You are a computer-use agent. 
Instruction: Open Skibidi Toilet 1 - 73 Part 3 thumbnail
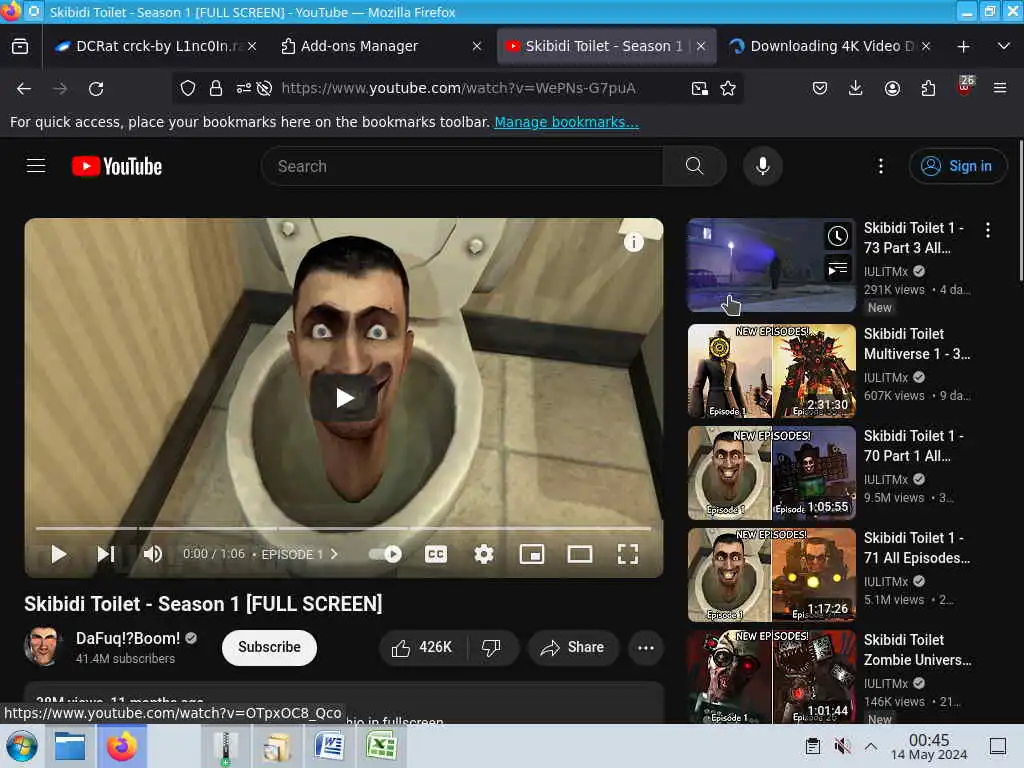[771, 265]
